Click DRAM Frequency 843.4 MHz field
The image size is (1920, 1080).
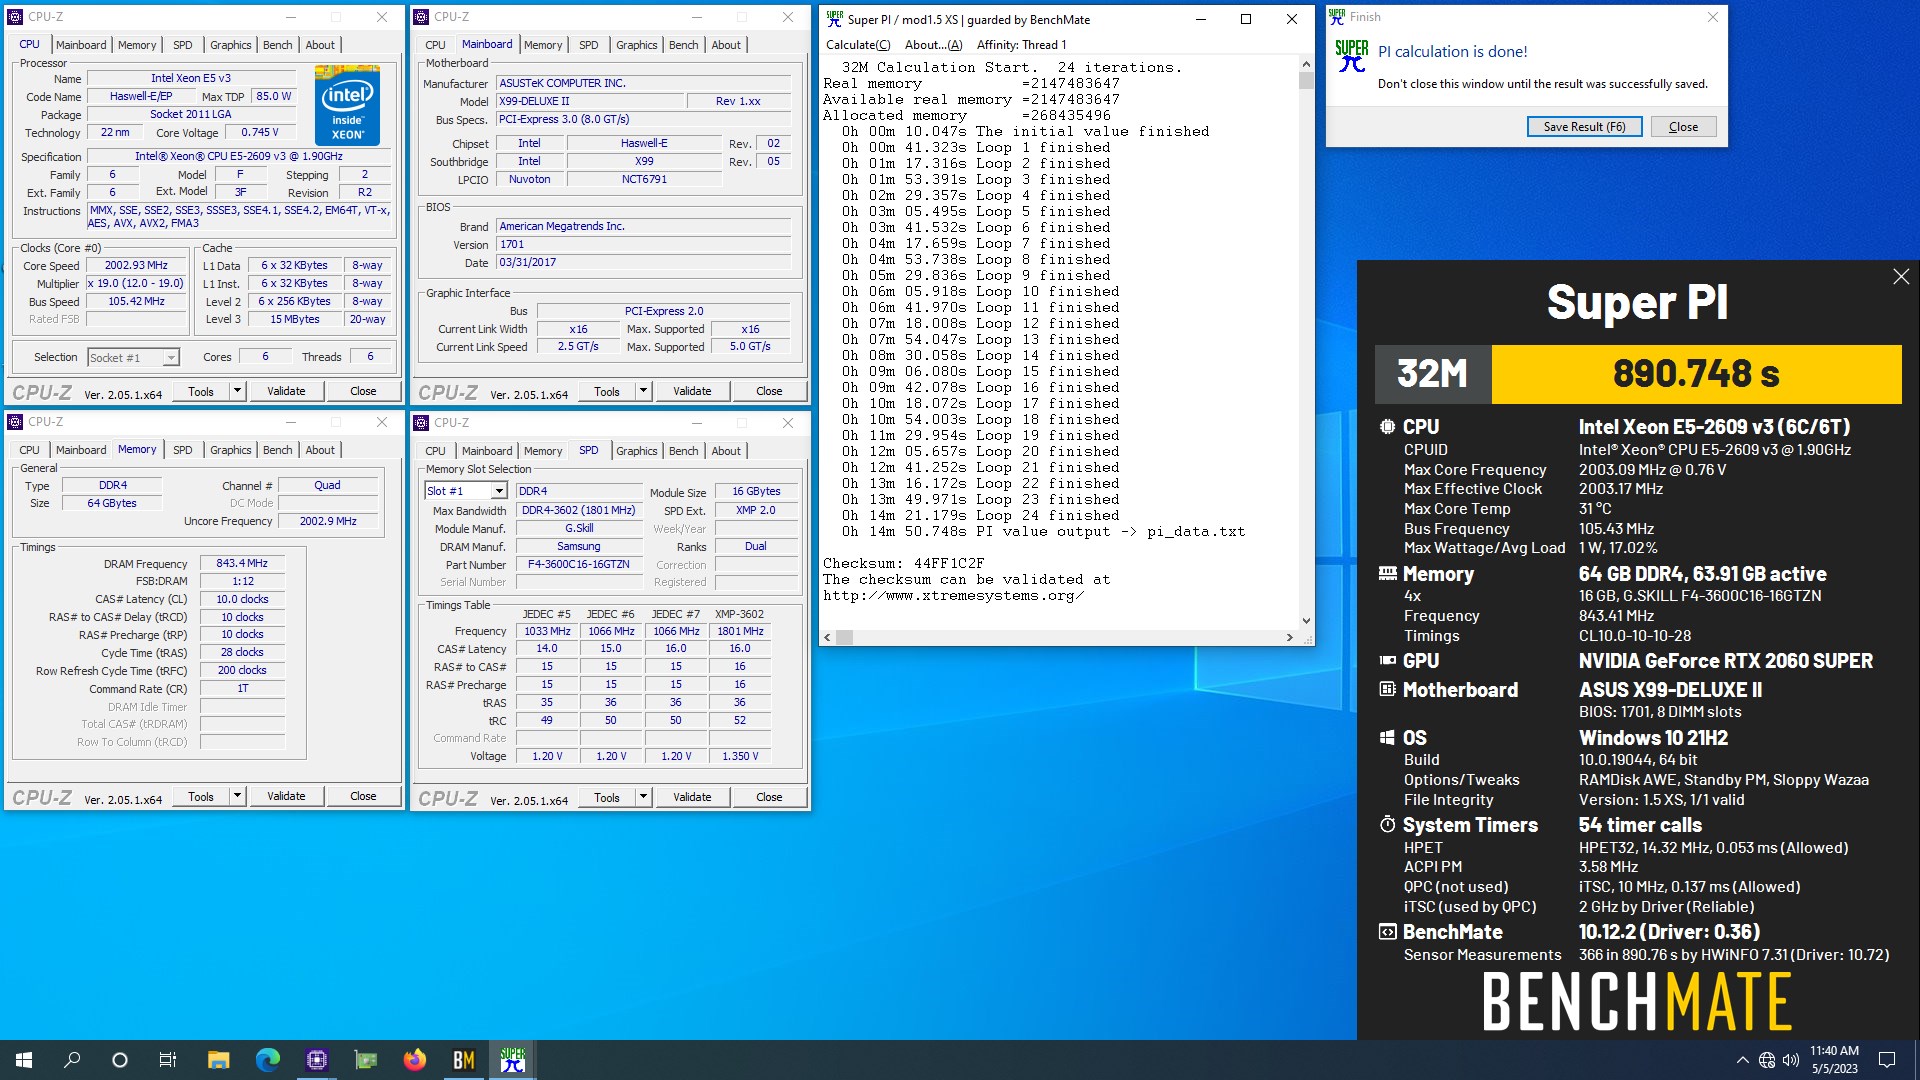[242, 563]
